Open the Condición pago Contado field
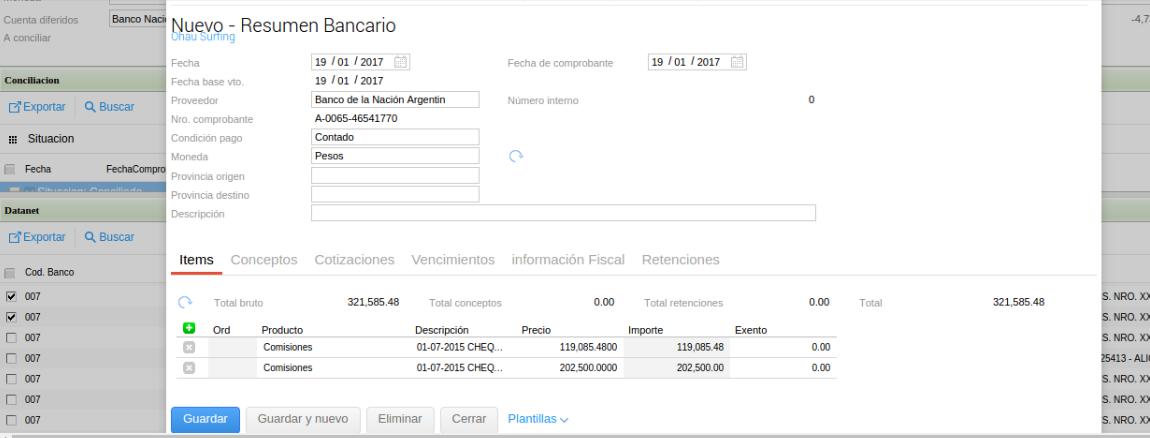The image size is (1150, 438). (x=395, y=137)
